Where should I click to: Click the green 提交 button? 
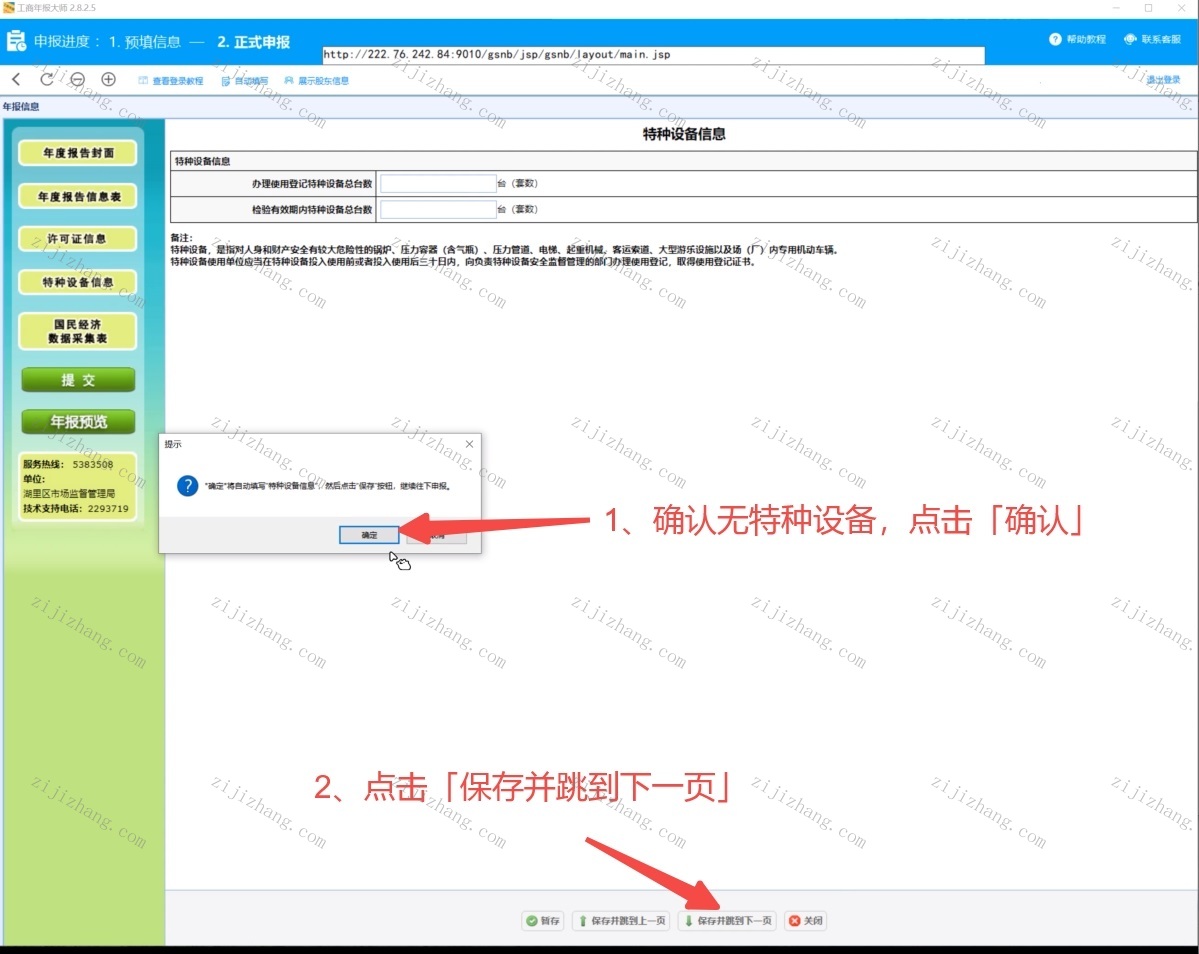[x=78, y=380]
